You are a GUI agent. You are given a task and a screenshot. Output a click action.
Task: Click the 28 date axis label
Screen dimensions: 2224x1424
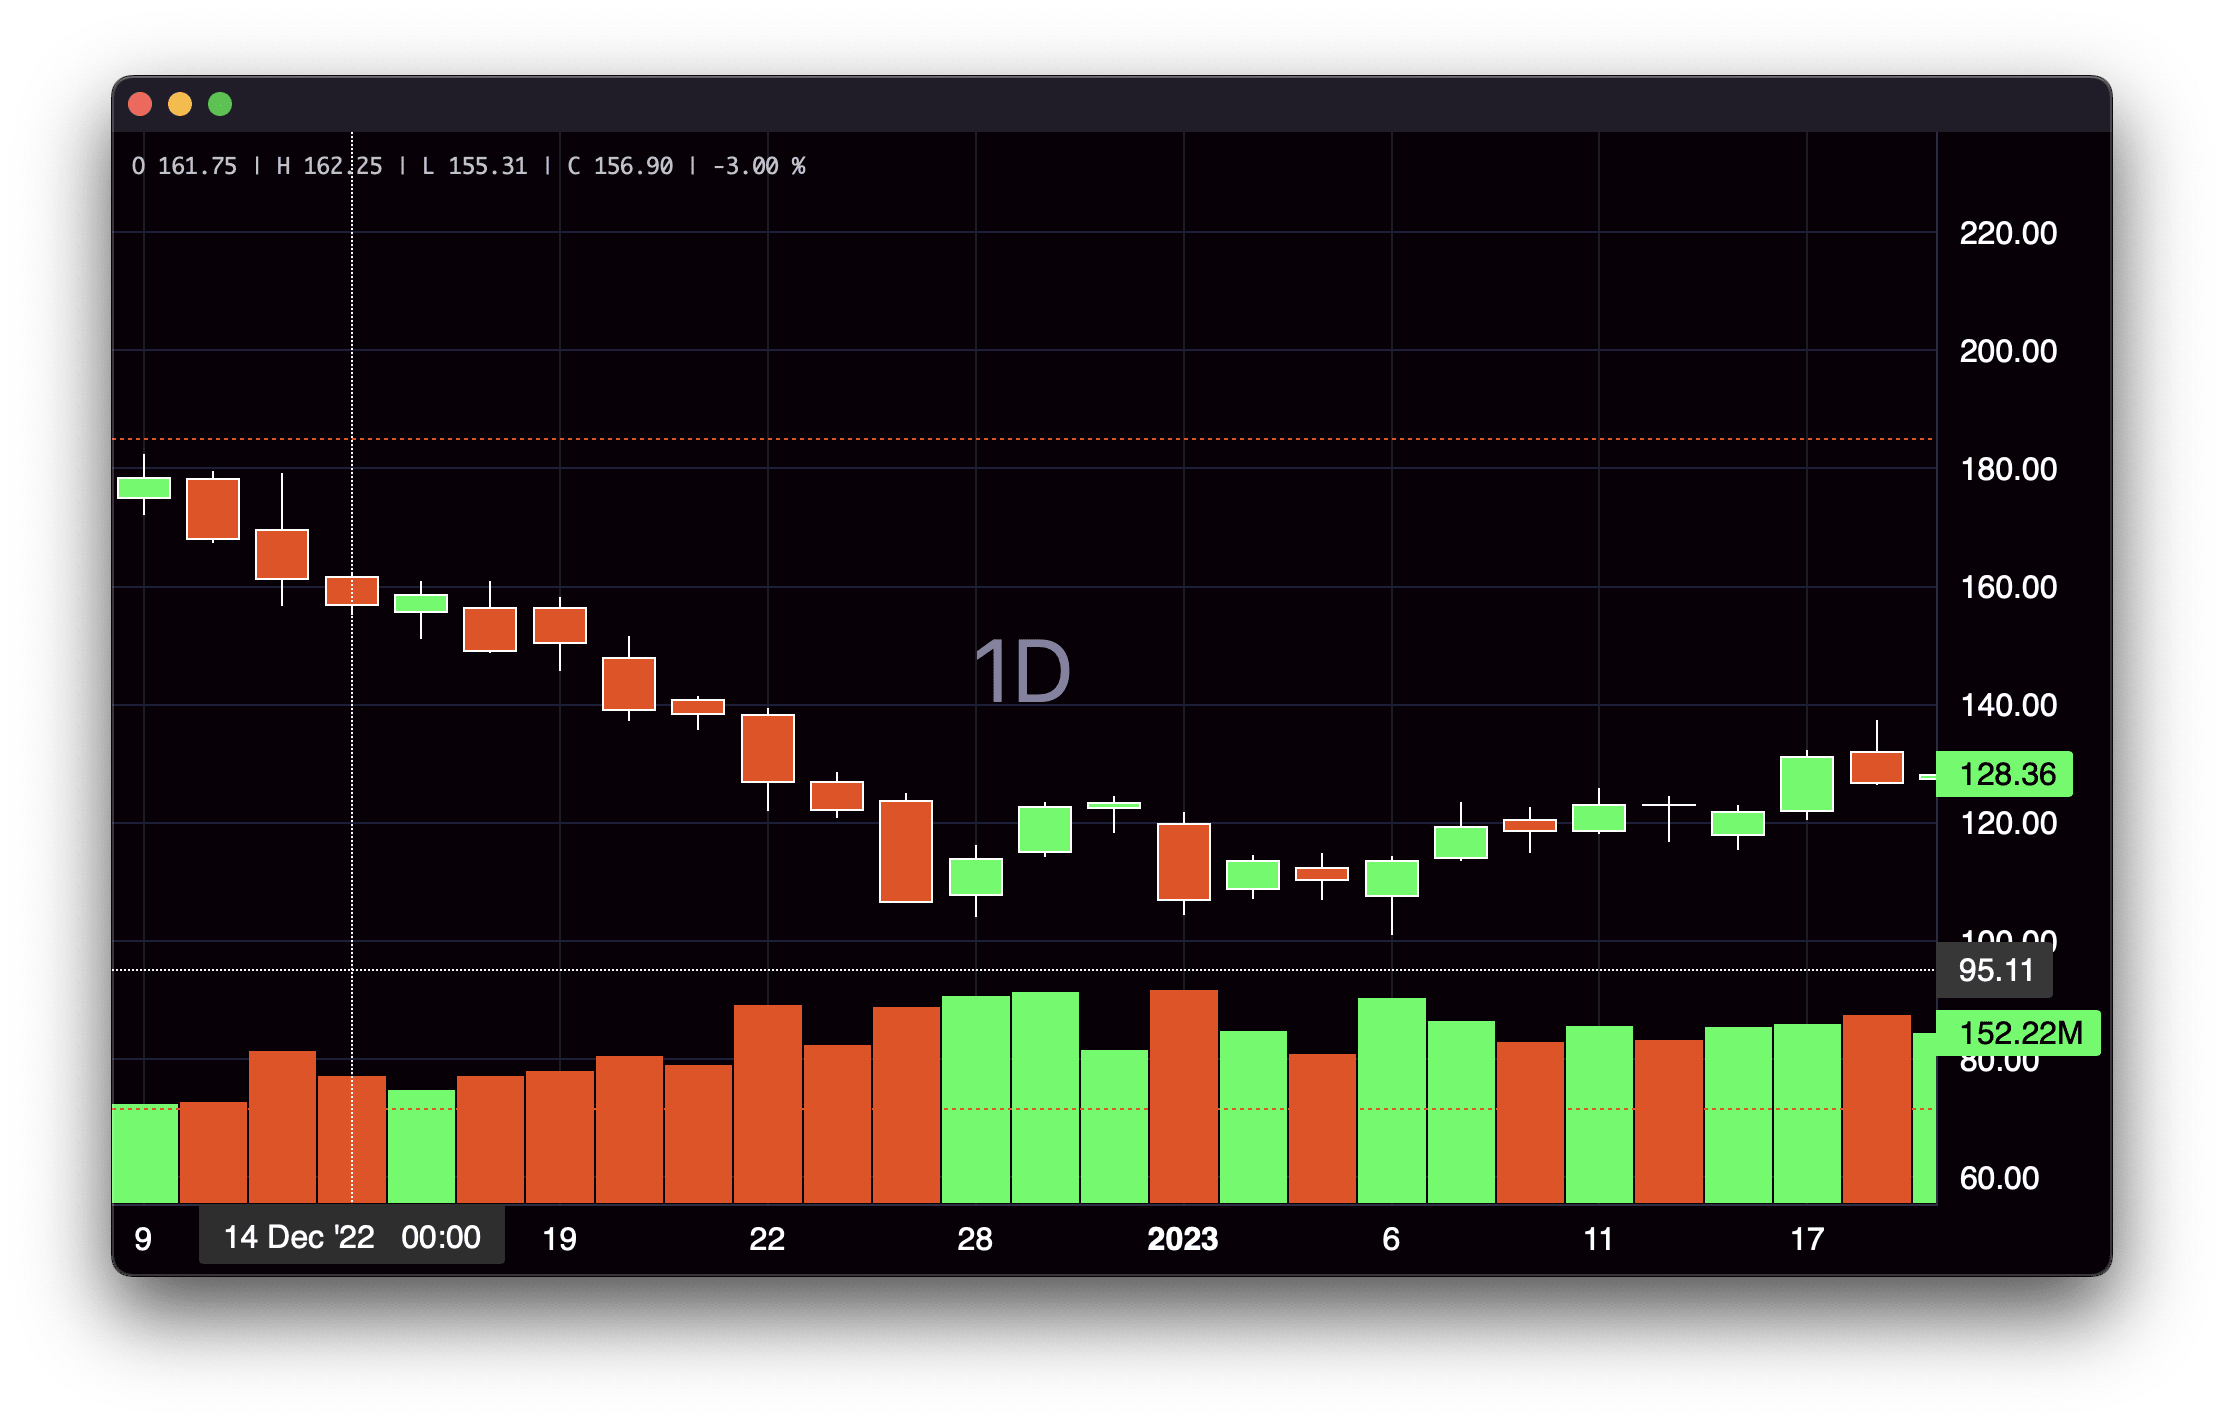point(974,1239)
